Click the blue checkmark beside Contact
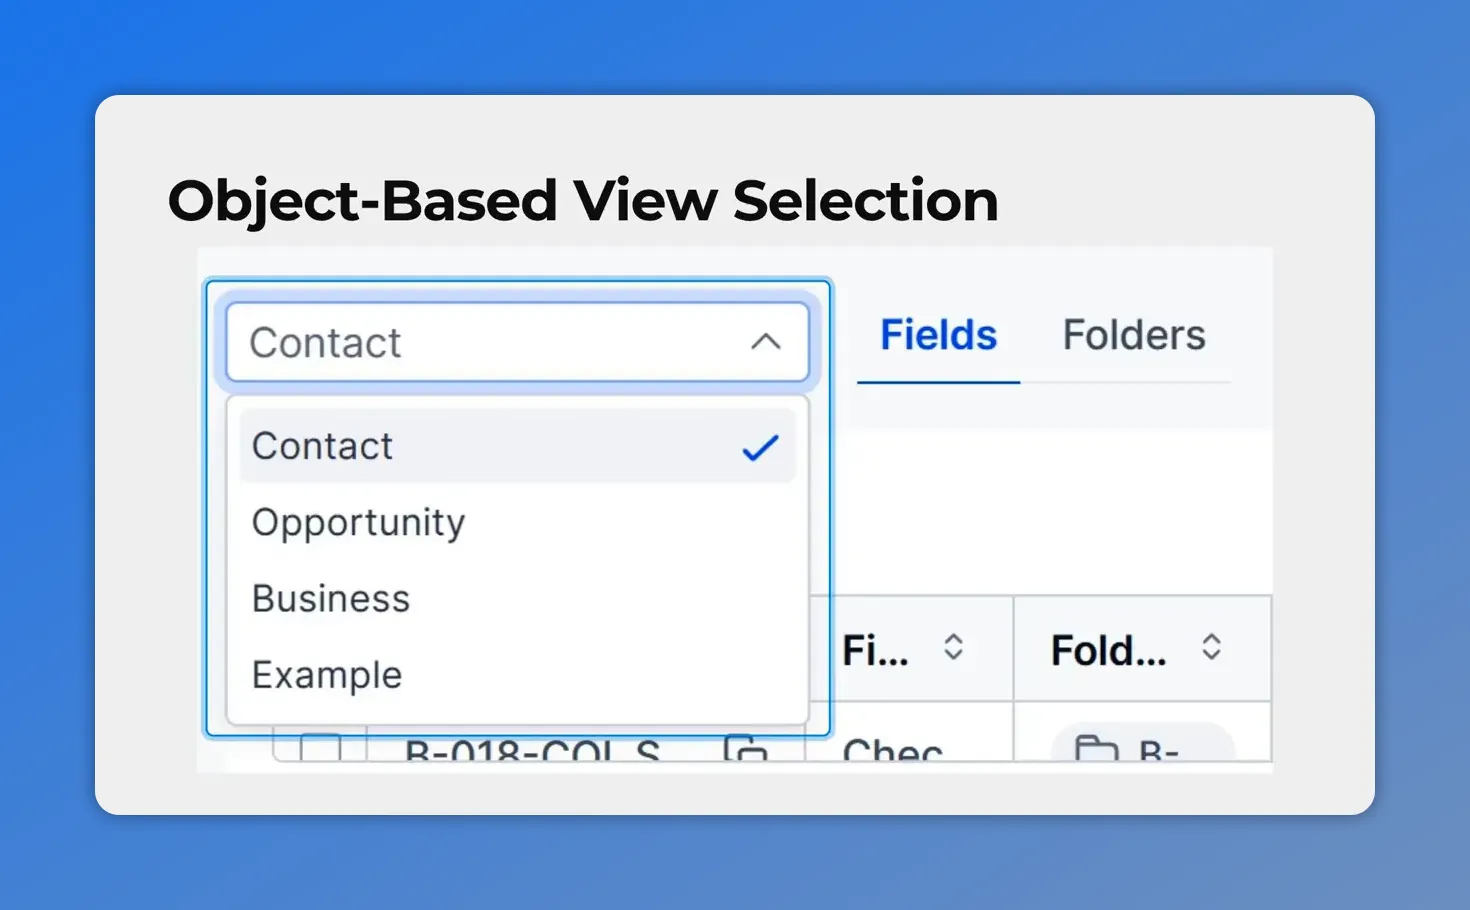 point(760,447)
